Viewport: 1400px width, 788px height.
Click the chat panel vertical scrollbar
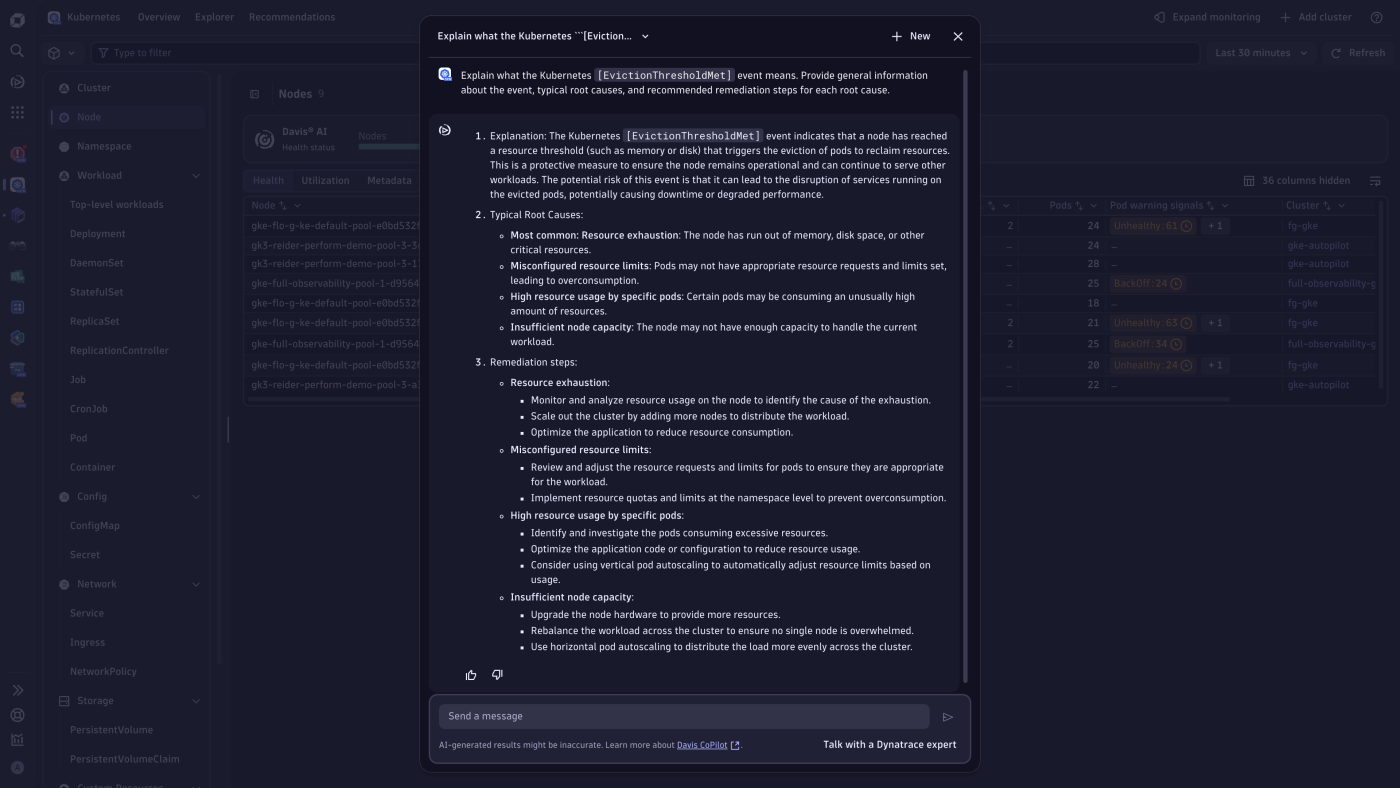965,375
